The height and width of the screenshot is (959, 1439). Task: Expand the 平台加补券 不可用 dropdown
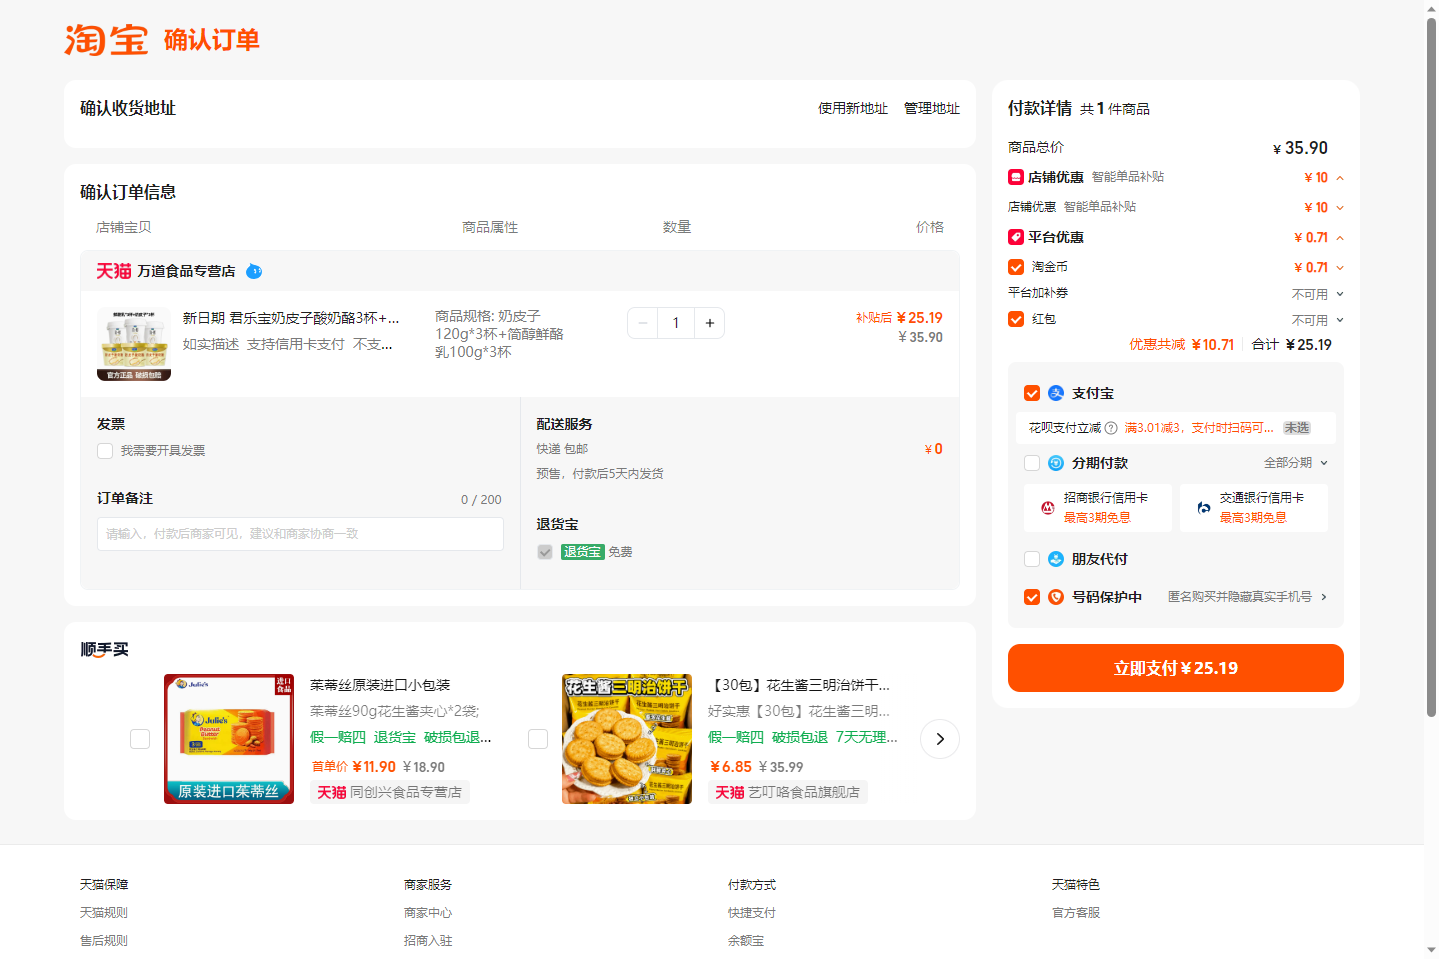click(x=1340, y=294)
